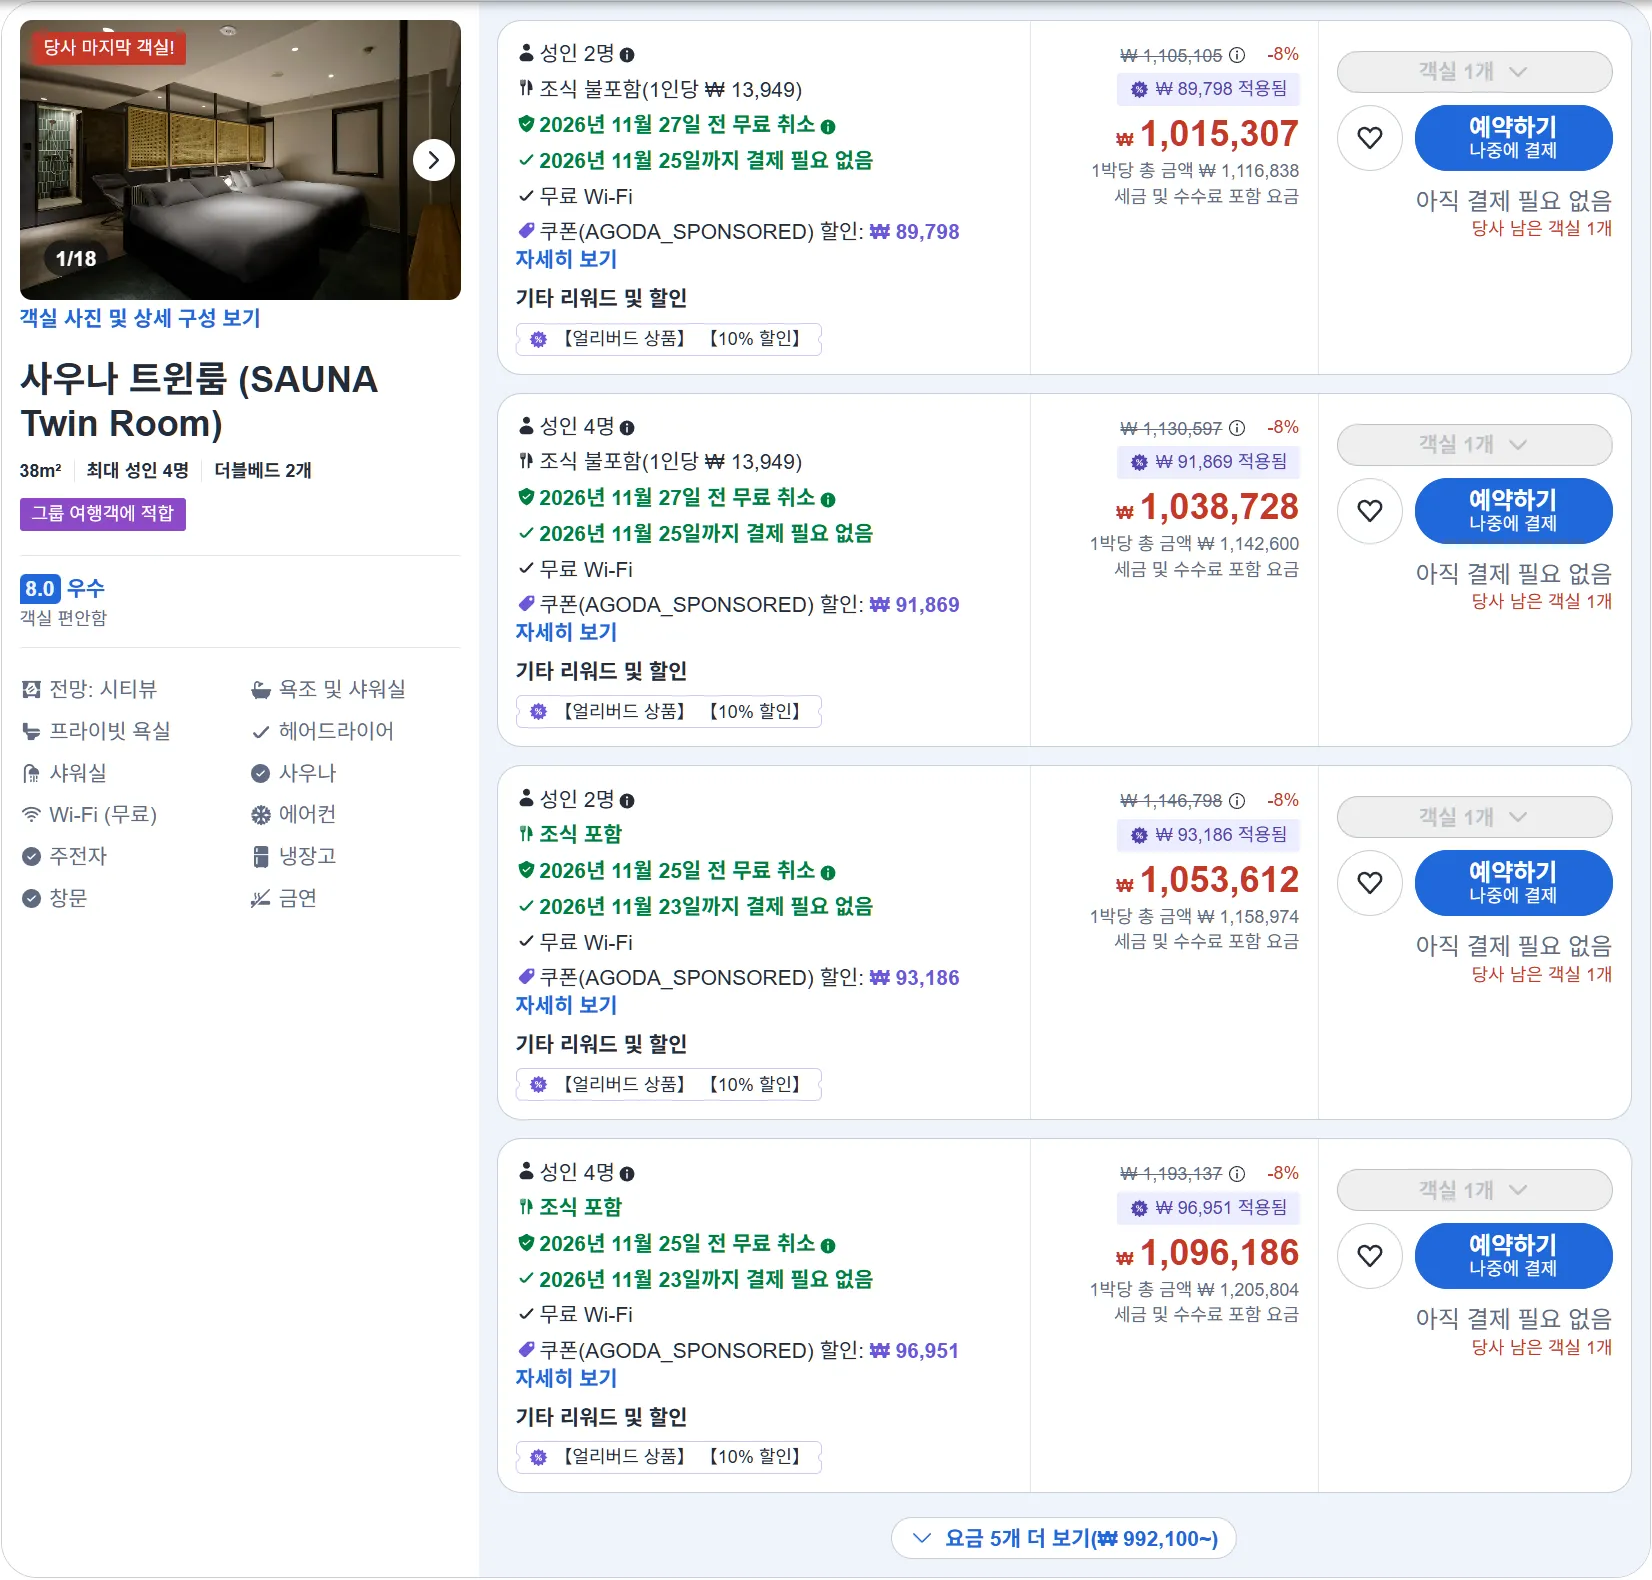Click 예약하기 for the ₩1,053,612 rate
1652x1580 pixels.
tap(1513, 883)
